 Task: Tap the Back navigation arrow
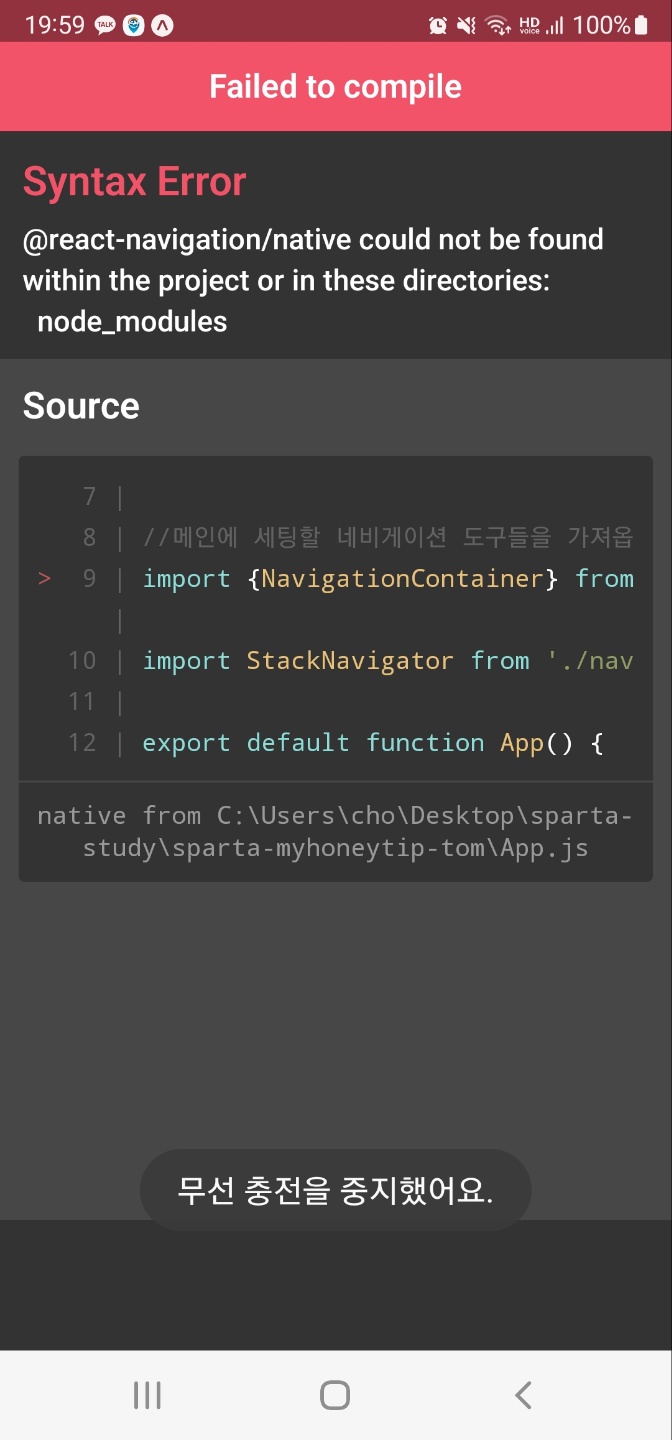pos(523,1395)
